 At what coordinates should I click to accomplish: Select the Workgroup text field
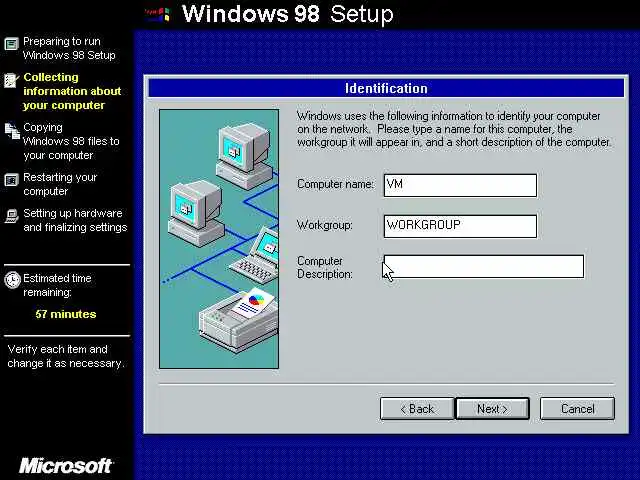(460, 226)
